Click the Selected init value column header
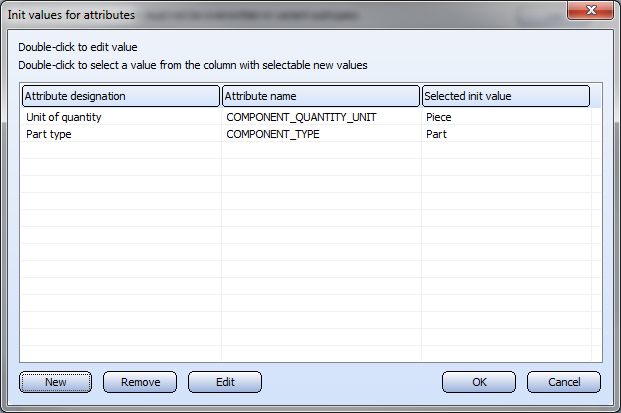The height and width of the screenshot is (413, 621). [x=506, y=96]
